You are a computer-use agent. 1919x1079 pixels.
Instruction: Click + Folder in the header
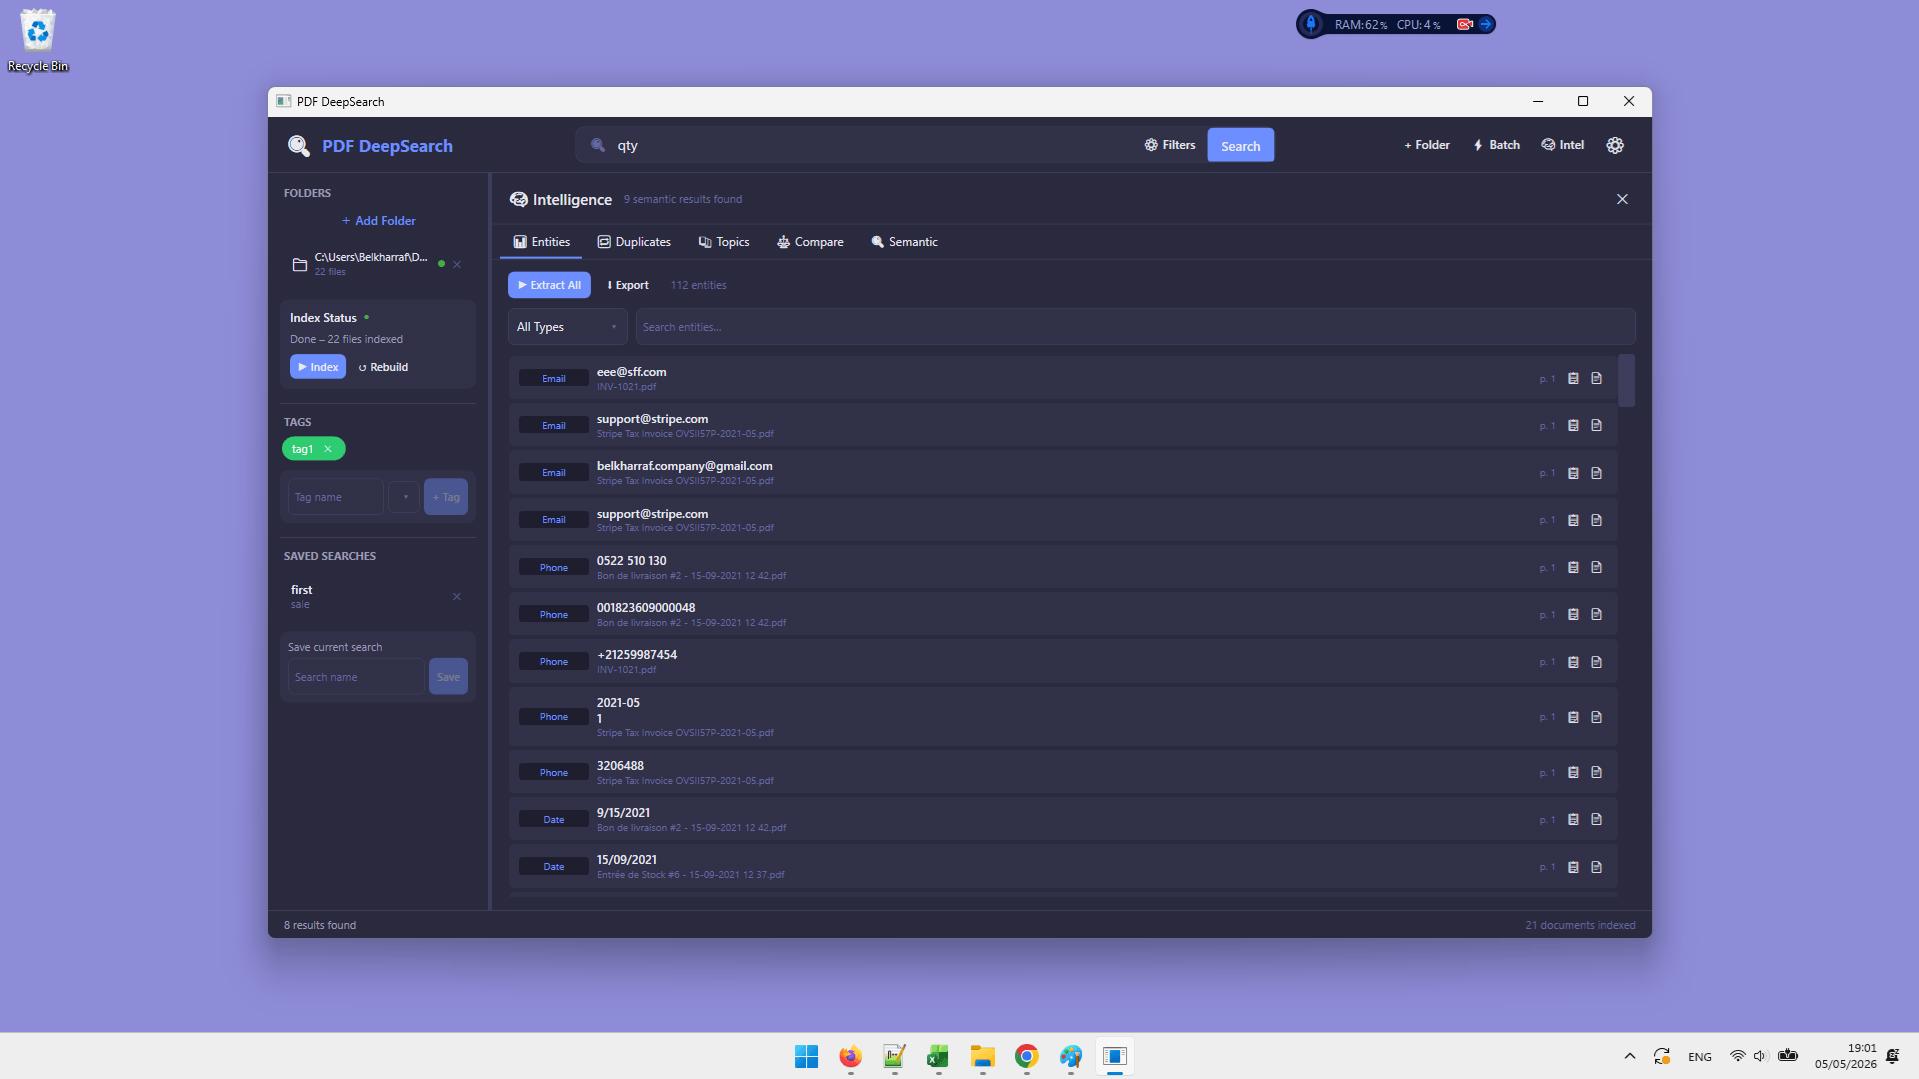point(1427,145)
